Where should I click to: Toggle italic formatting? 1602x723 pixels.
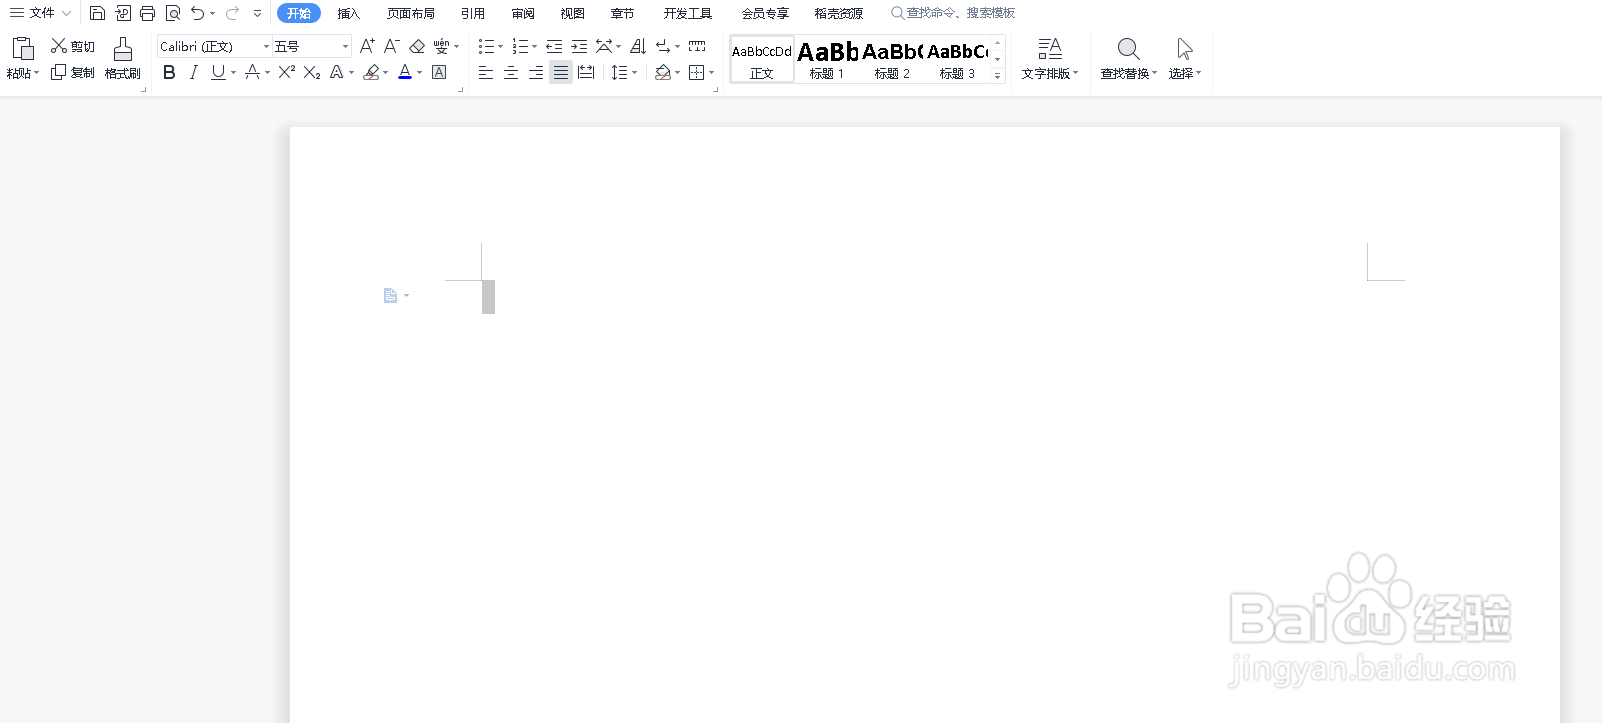point(193,72)
